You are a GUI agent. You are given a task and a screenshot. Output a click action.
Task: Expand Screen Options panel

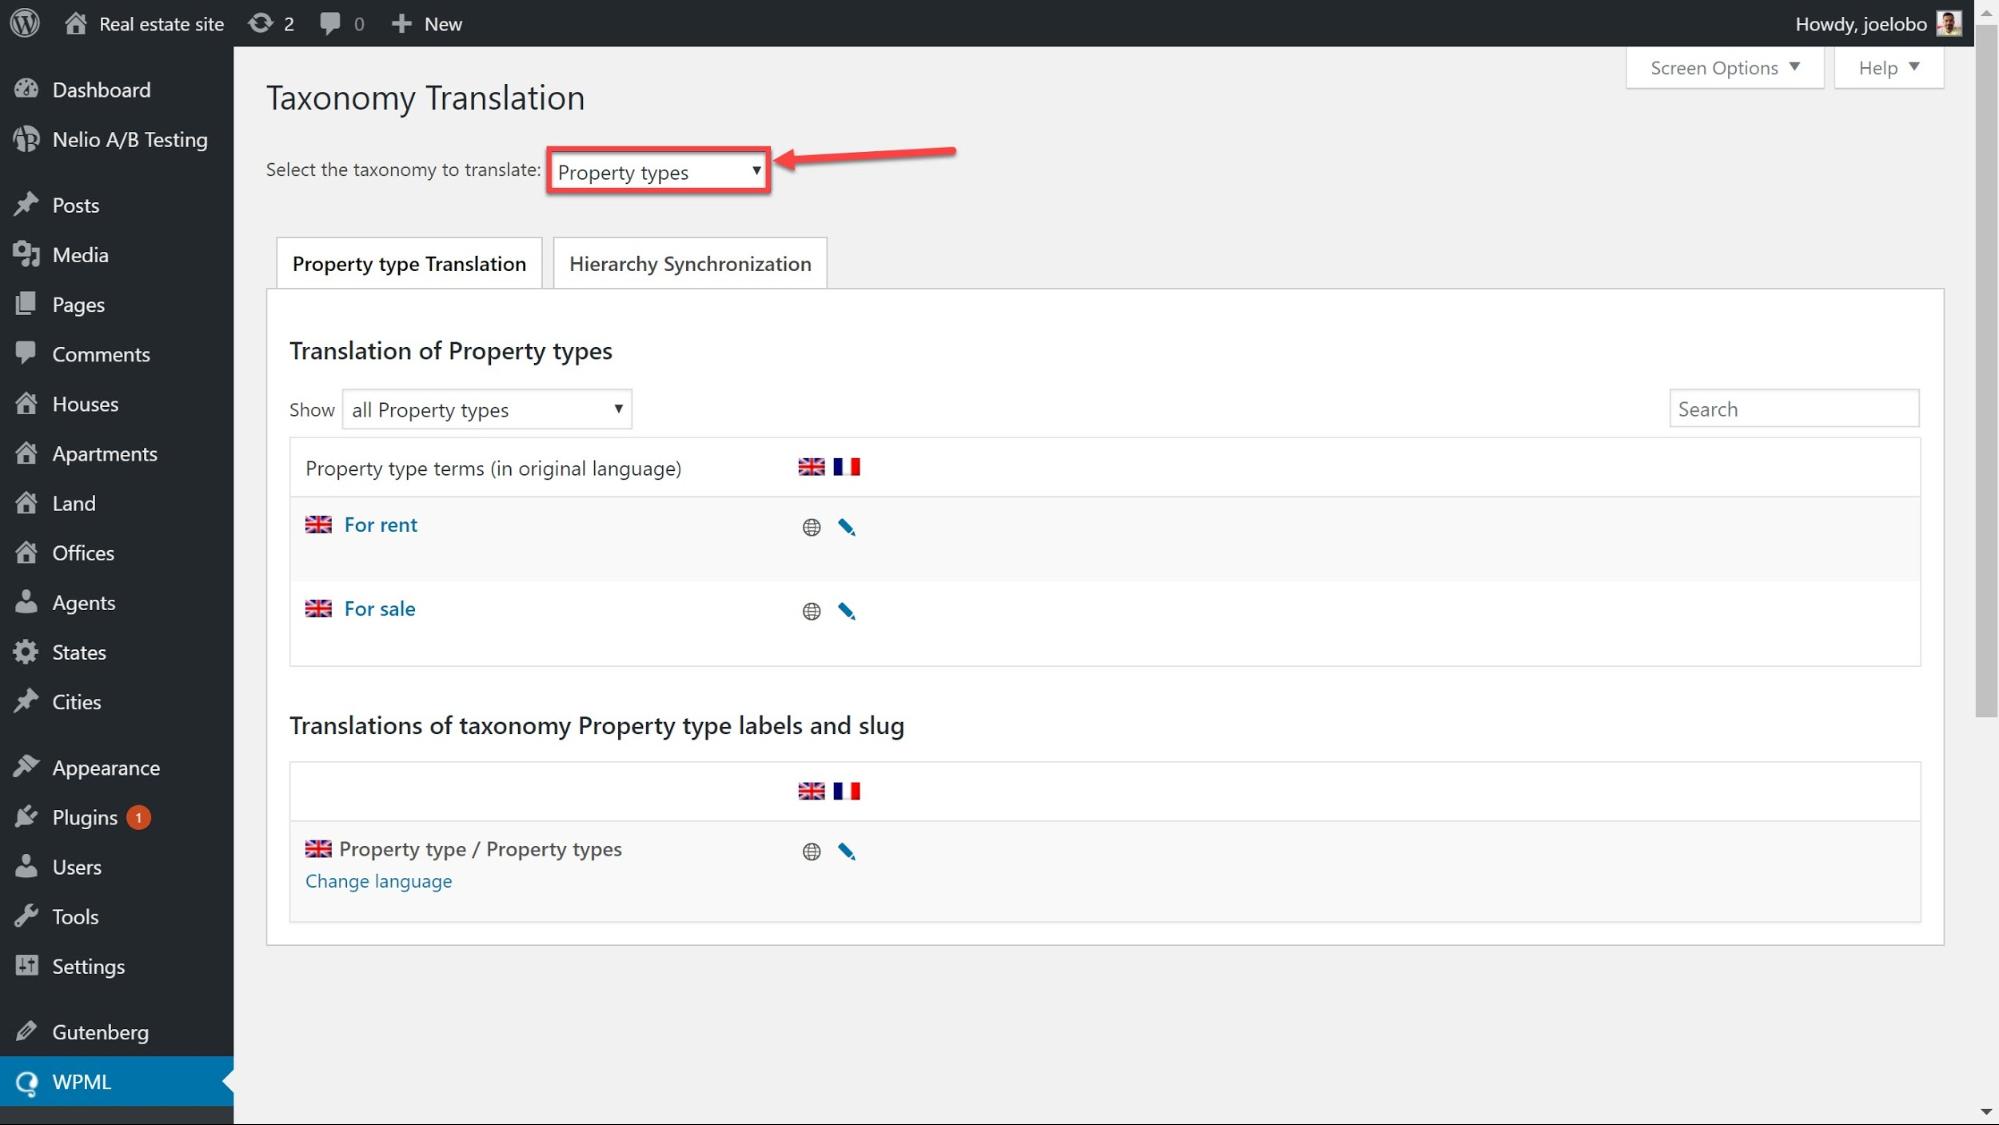click(x=1724, y=68)
